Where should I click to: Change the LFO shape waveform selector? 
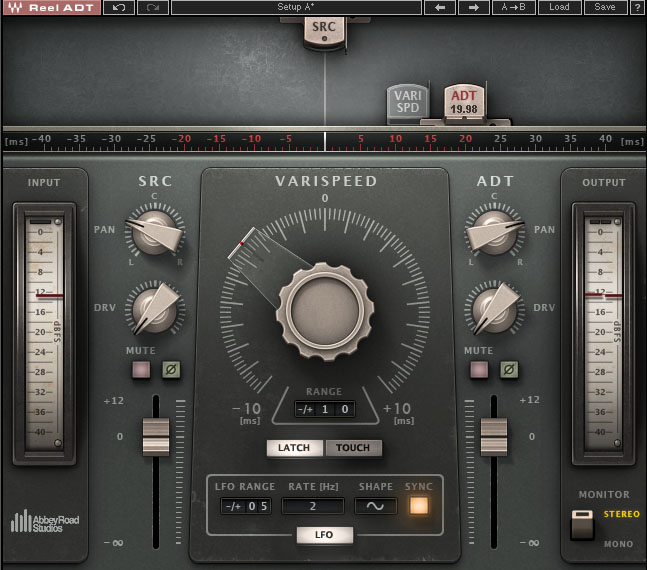[376, 506]
